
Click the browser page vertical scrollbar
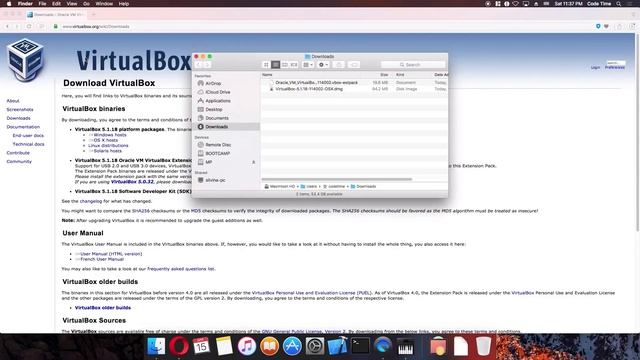point(638,133)
